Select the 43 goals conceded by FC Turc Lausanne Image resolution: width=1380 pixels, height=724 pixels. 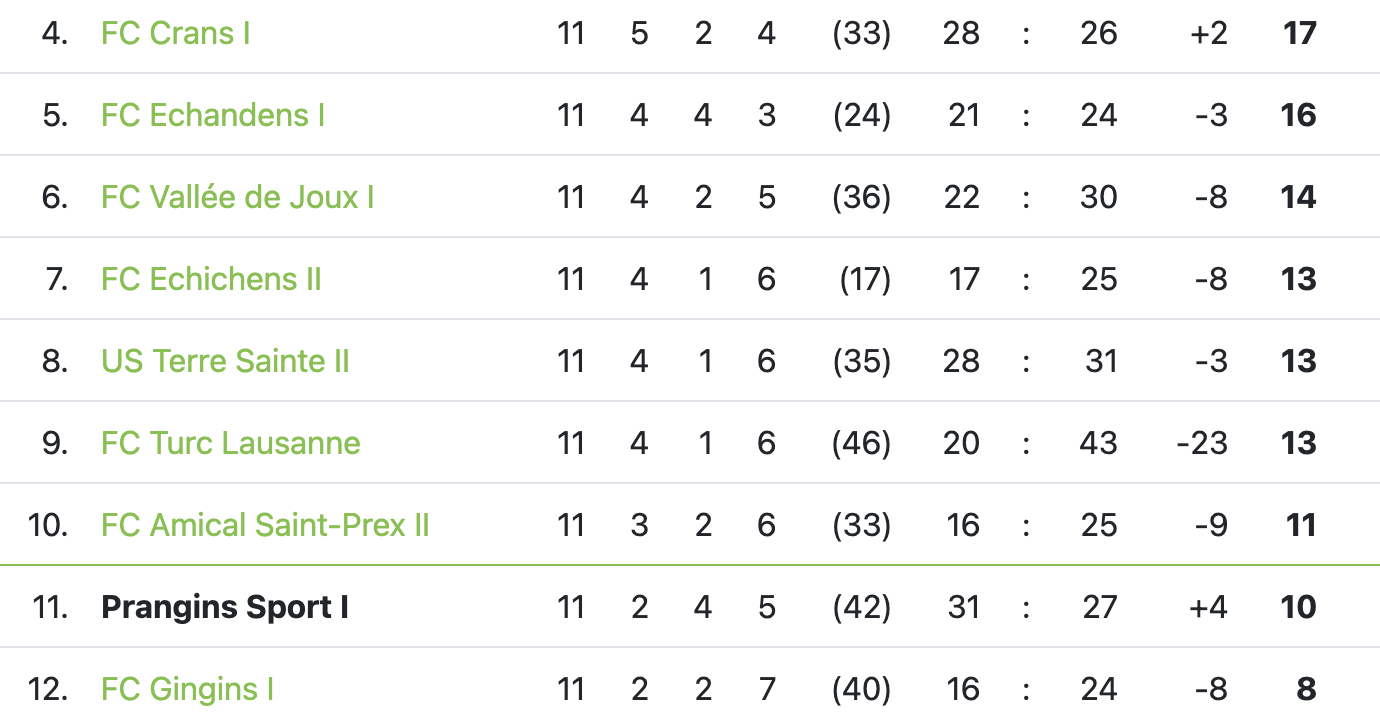[1098, 443]
